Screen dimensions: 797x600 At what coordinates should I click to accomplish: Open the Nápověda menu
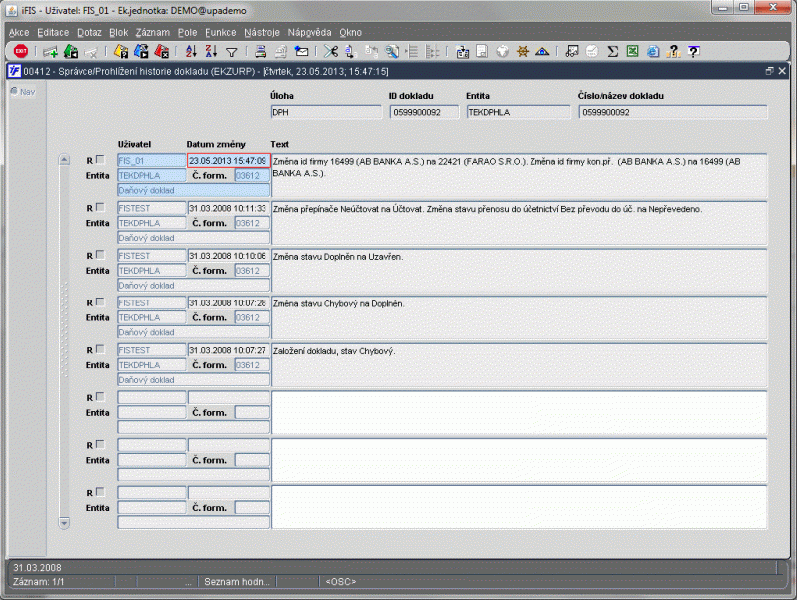coord(310,33)
